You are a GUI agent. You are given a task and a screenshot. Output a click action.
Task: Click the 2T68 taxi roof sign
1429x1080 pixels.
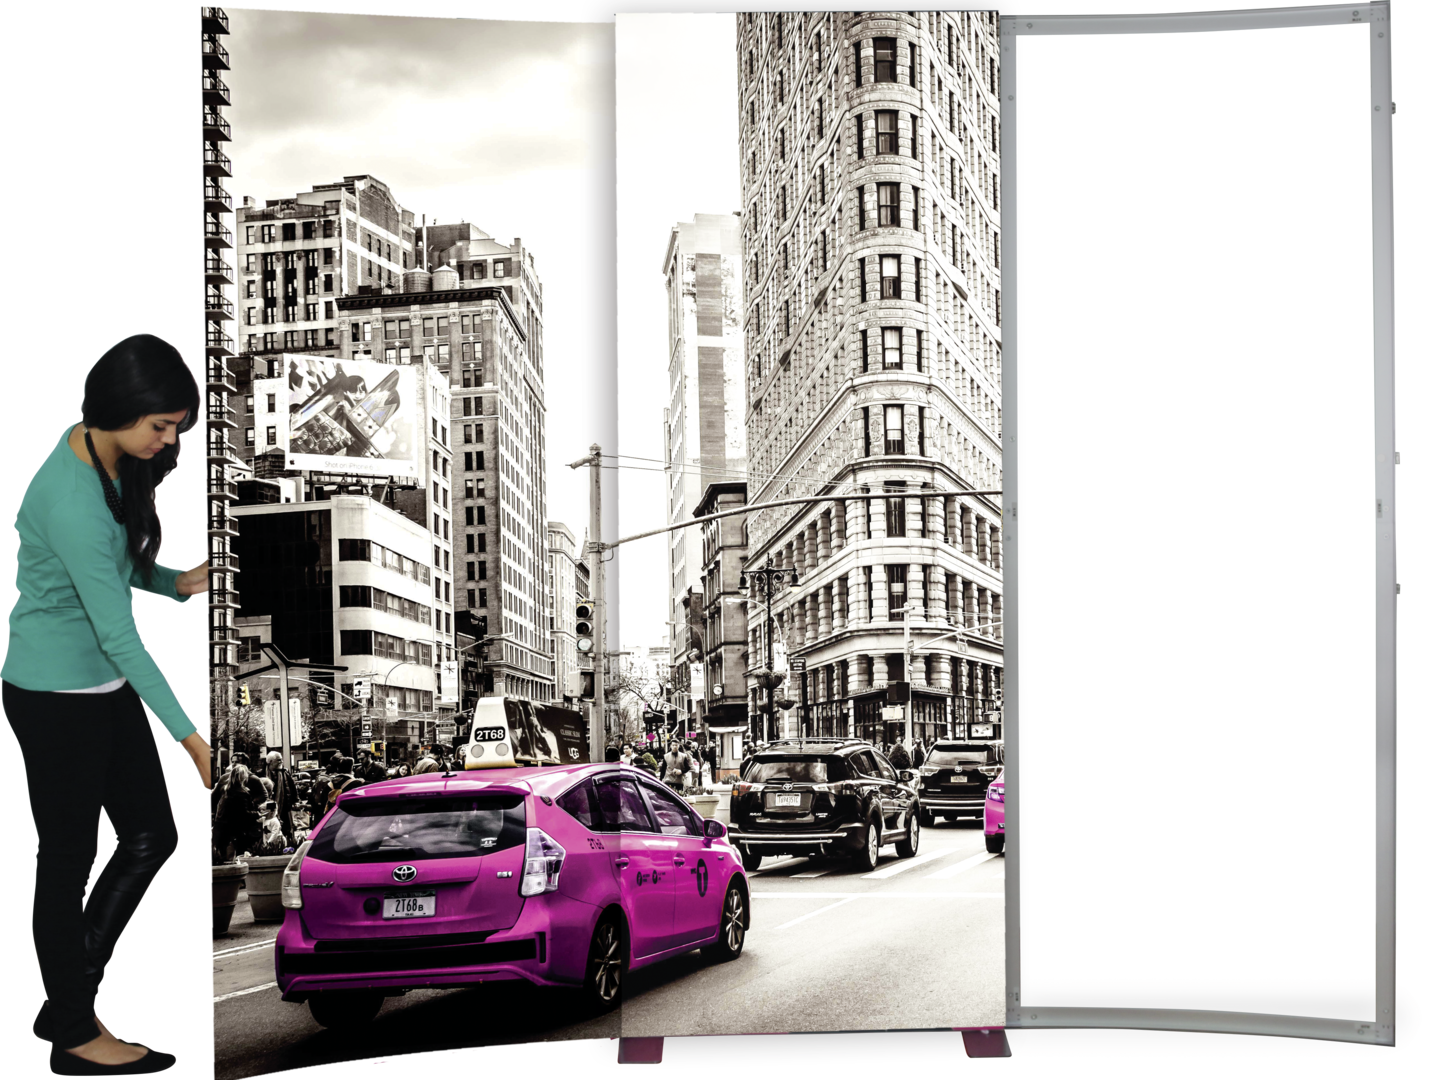coord(489,733)
